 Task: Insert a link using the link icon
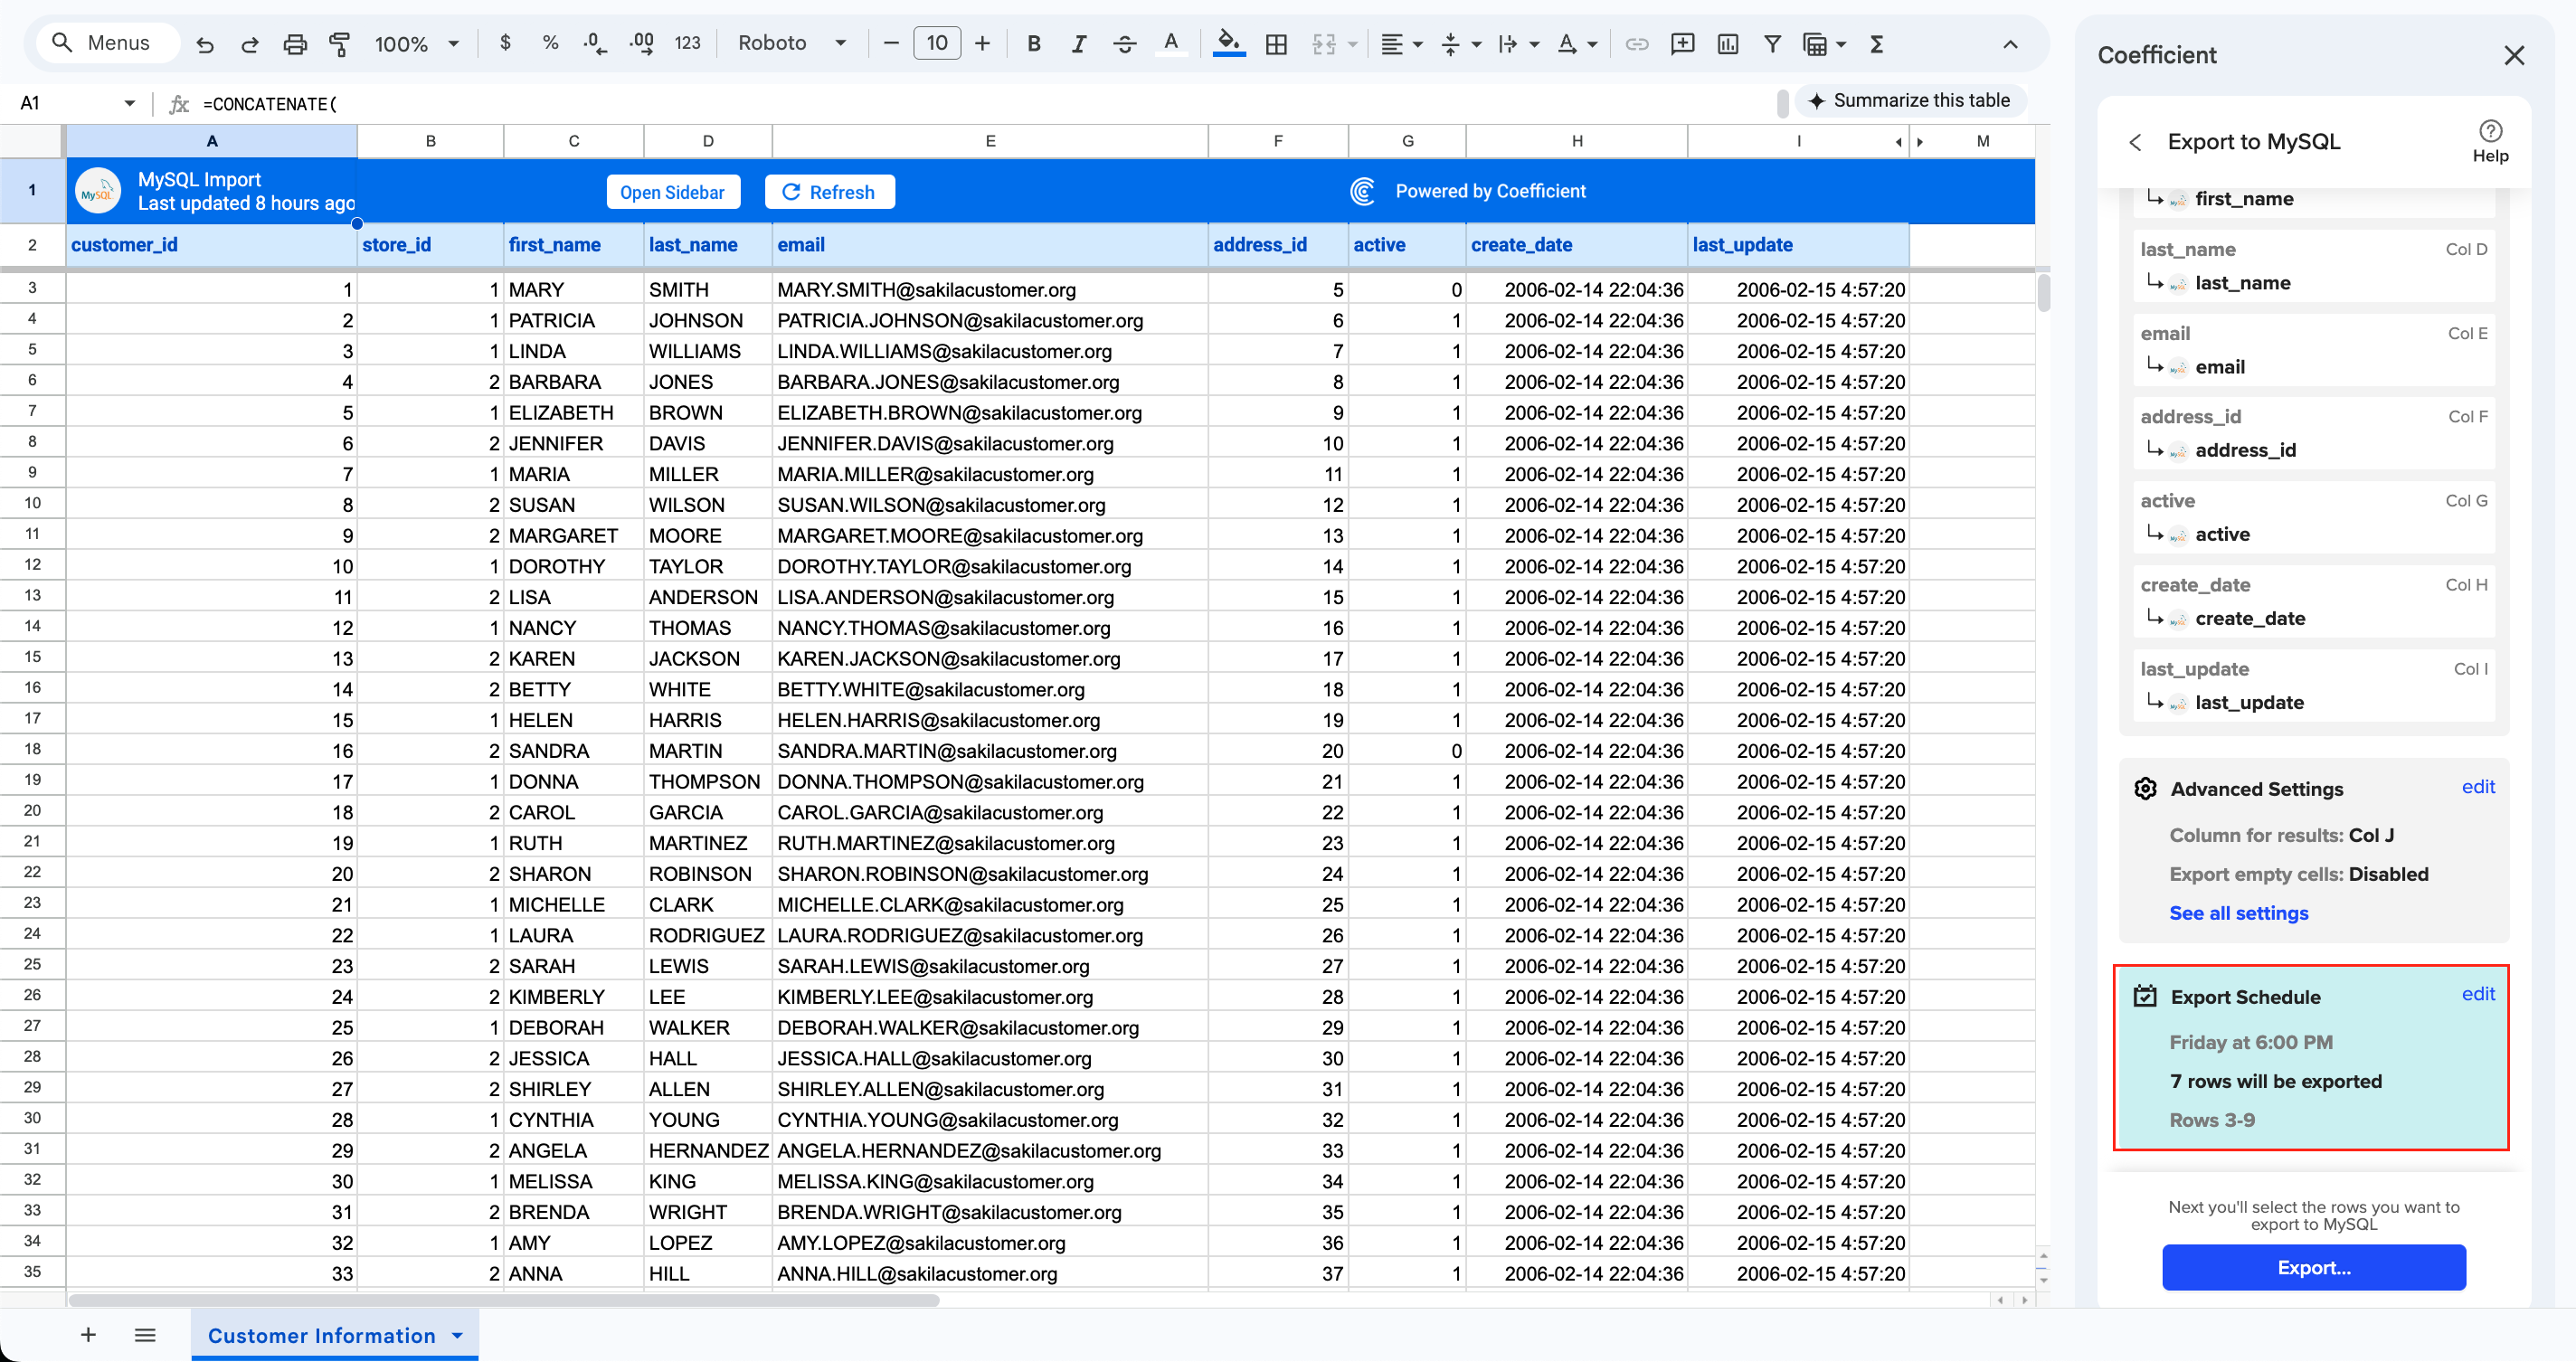tap(1637, 43)
